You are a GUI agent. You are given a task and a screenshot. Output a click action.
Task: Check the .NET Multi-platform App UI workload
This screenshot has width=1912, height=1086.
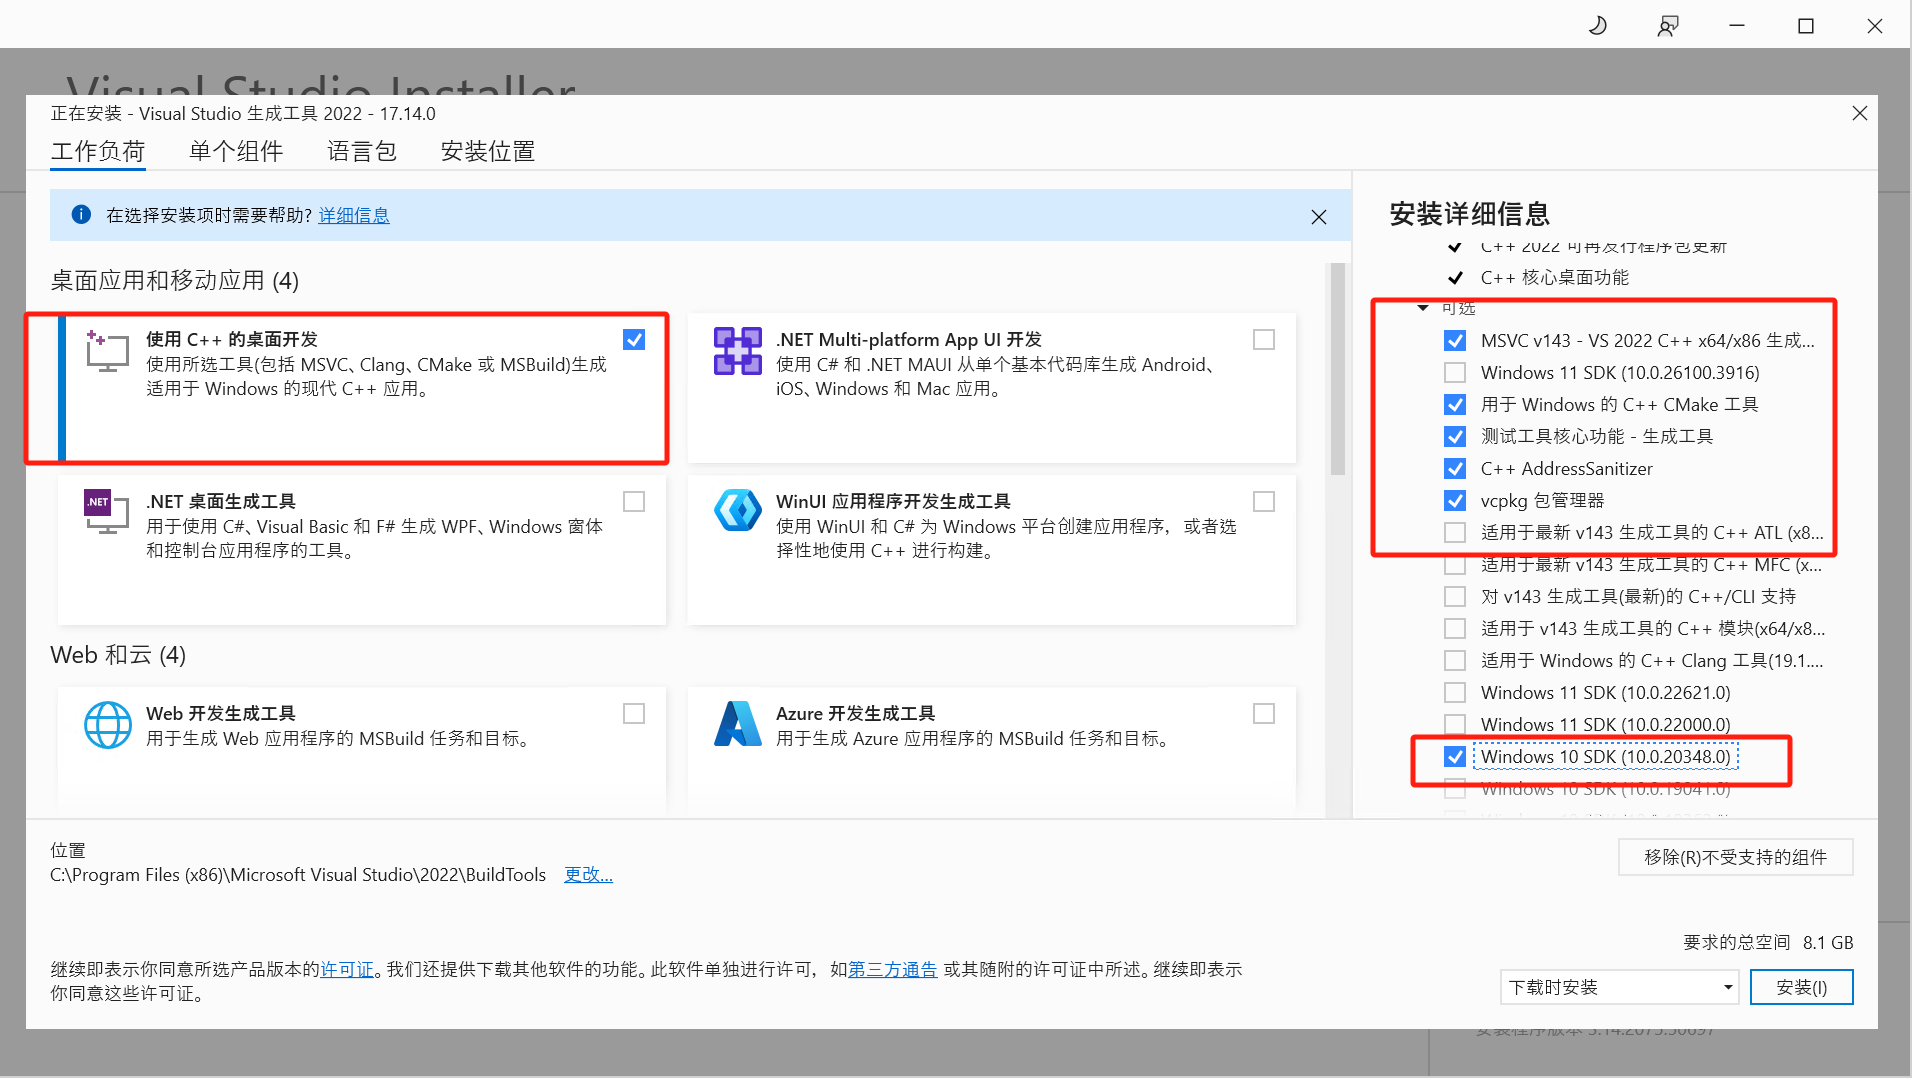click(x=1264, y=340)
